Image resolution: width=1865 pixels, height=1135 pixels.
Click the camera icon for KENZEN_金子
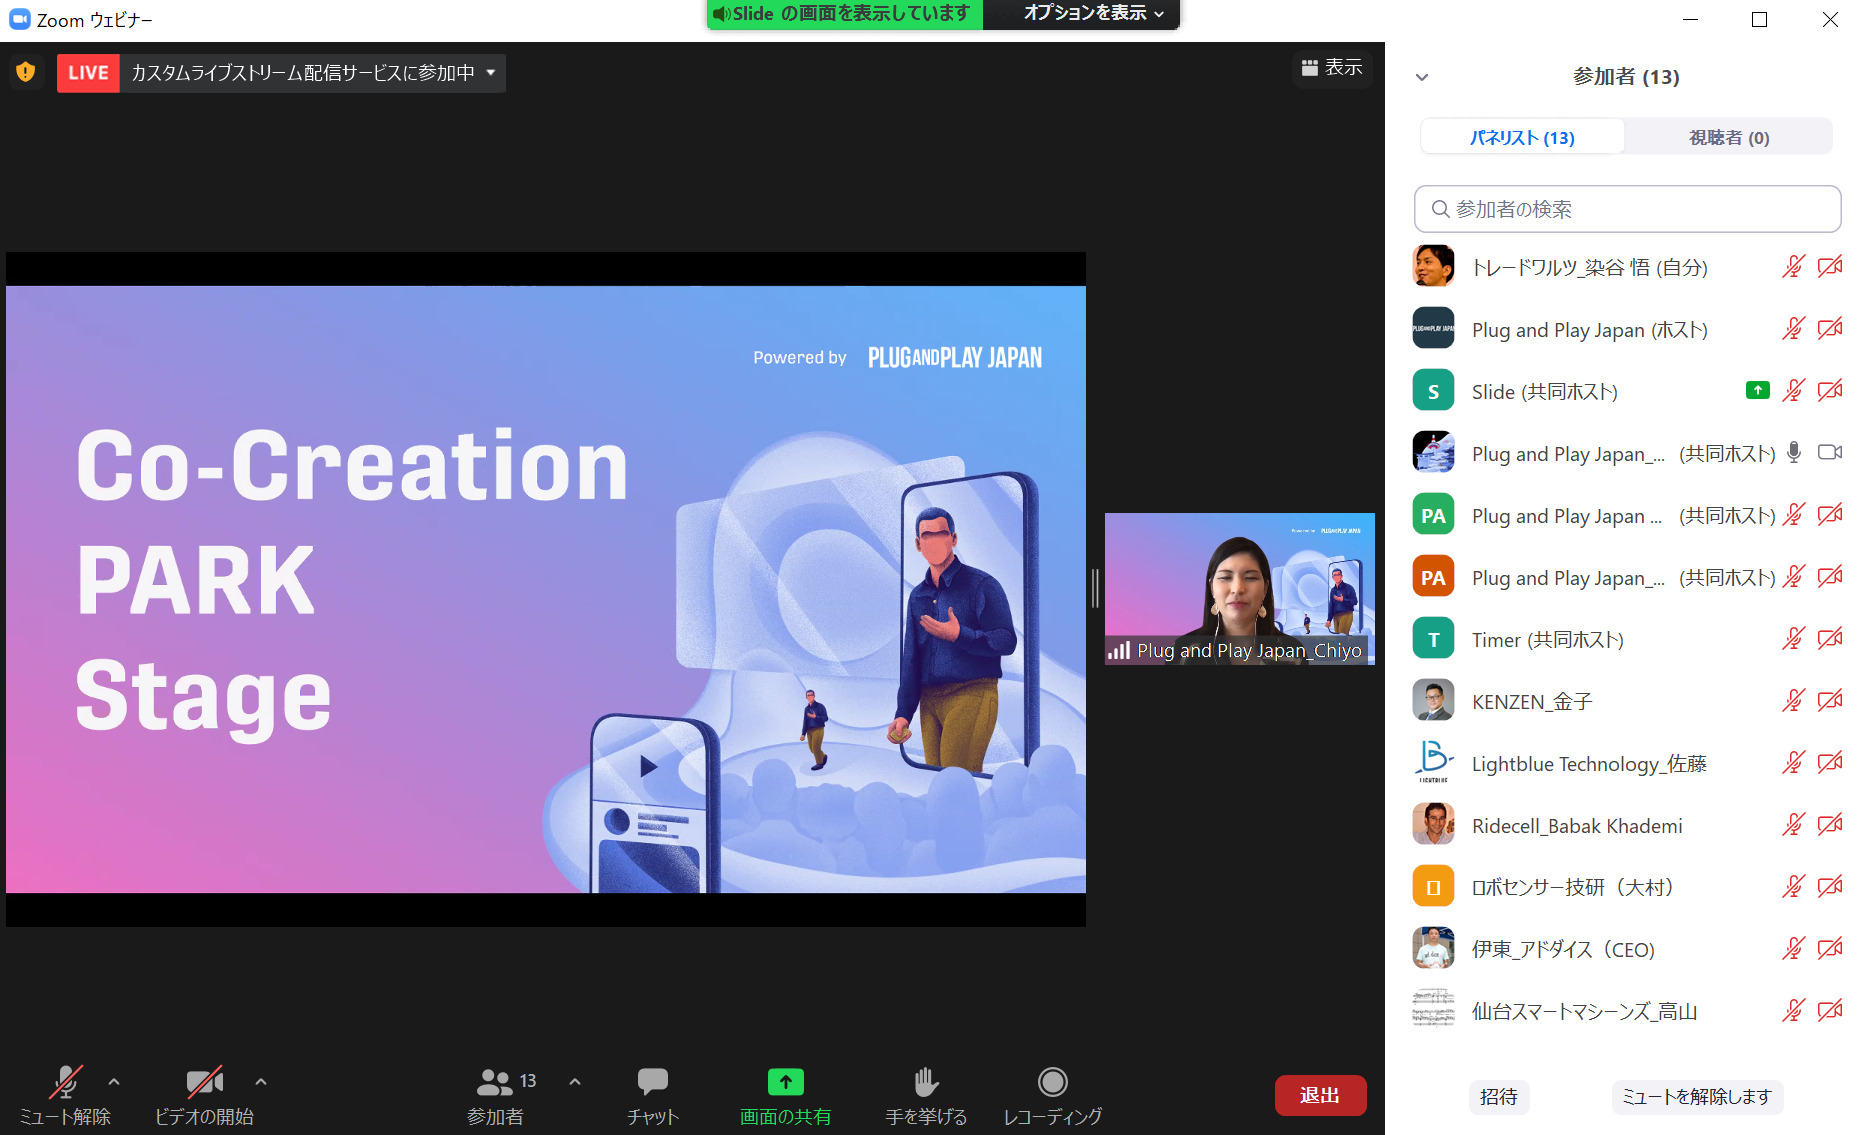coord(1830,701)
